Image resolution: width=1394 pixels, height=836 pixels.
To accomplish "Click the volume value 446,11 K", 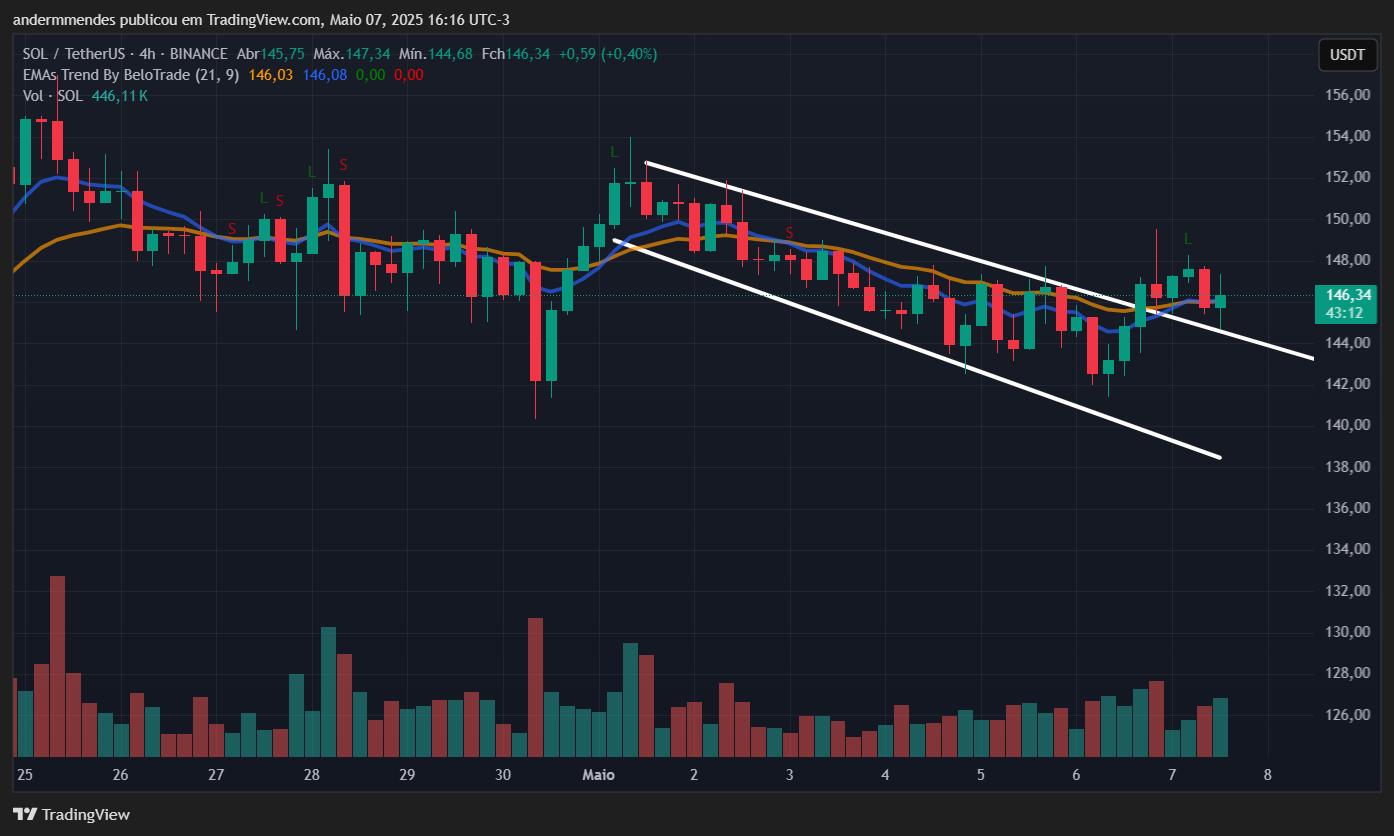I will 120,96.
